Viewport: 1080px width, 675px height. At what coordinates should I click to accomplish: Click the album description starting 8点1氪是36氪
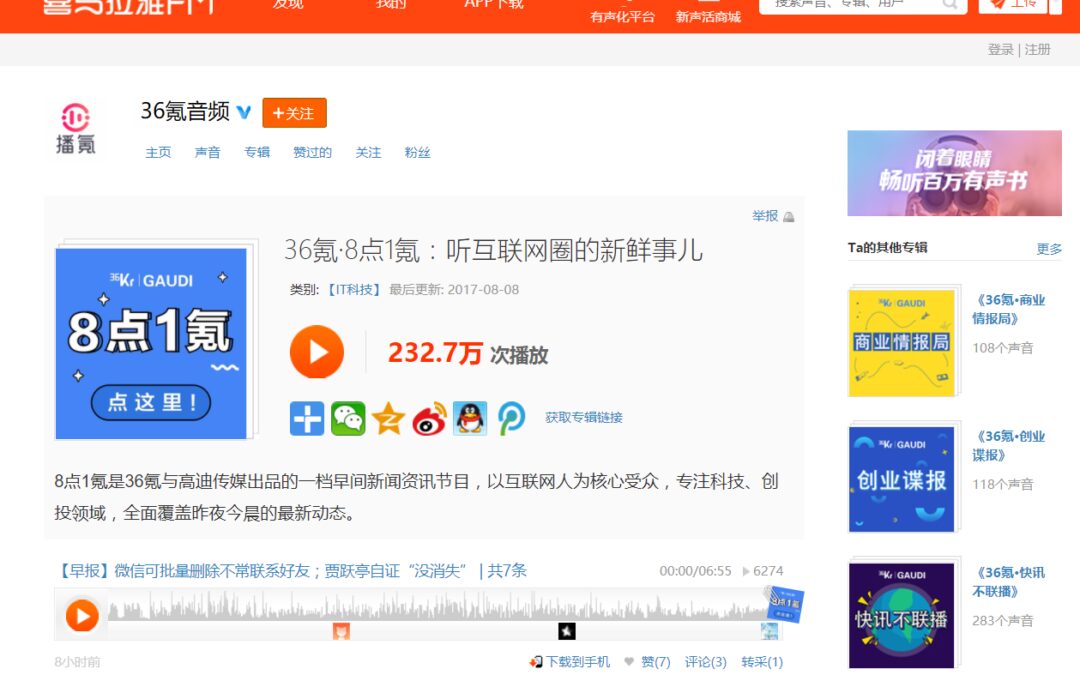coord(417,497)
